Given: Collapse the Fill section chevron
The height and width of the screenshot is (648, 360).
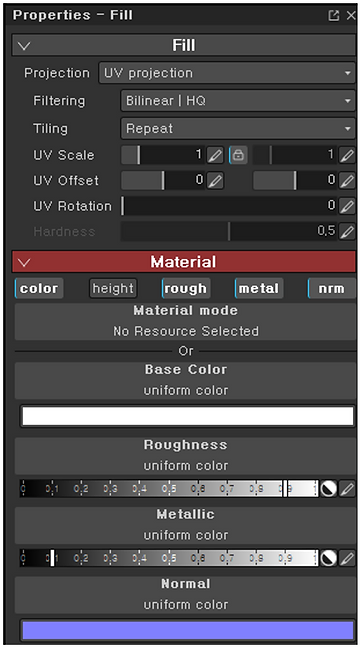Looking at the screenshot, I should click(24, 45).
